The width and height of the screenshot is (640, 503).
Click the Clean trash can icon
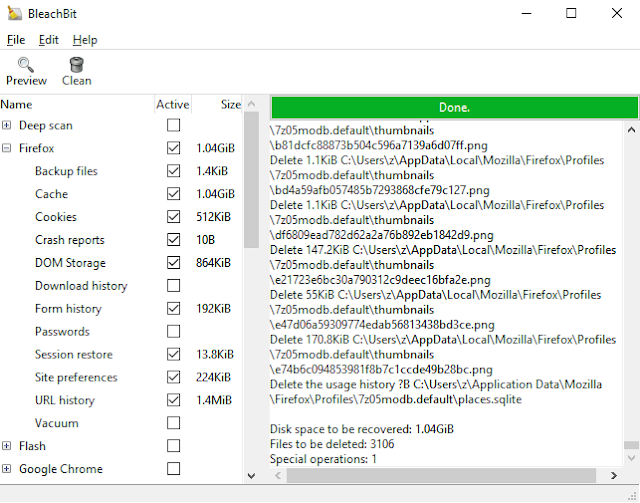(x=76, y=65)
